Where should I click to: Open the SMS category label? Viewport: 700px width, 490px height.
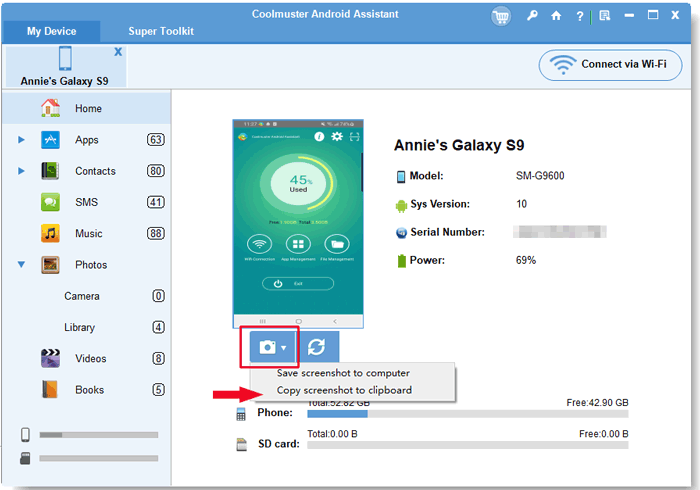[87, 202]
